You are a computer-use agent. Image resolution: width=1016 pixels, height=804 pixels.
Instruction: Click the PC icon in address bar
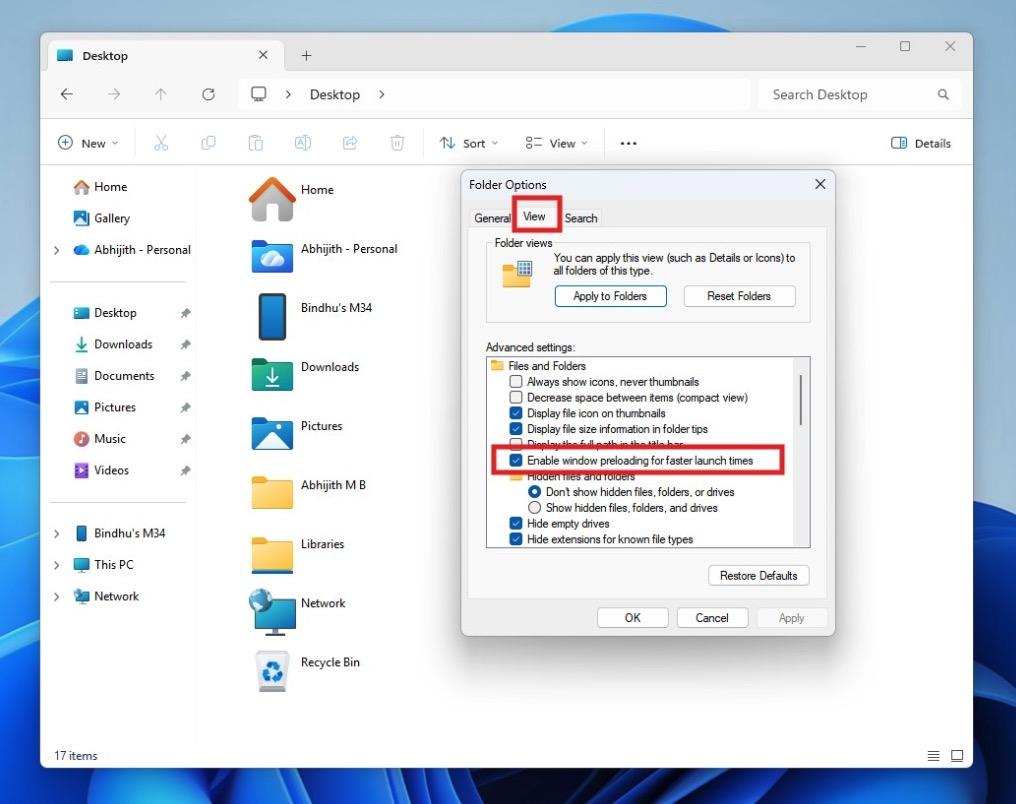point(259,95)
